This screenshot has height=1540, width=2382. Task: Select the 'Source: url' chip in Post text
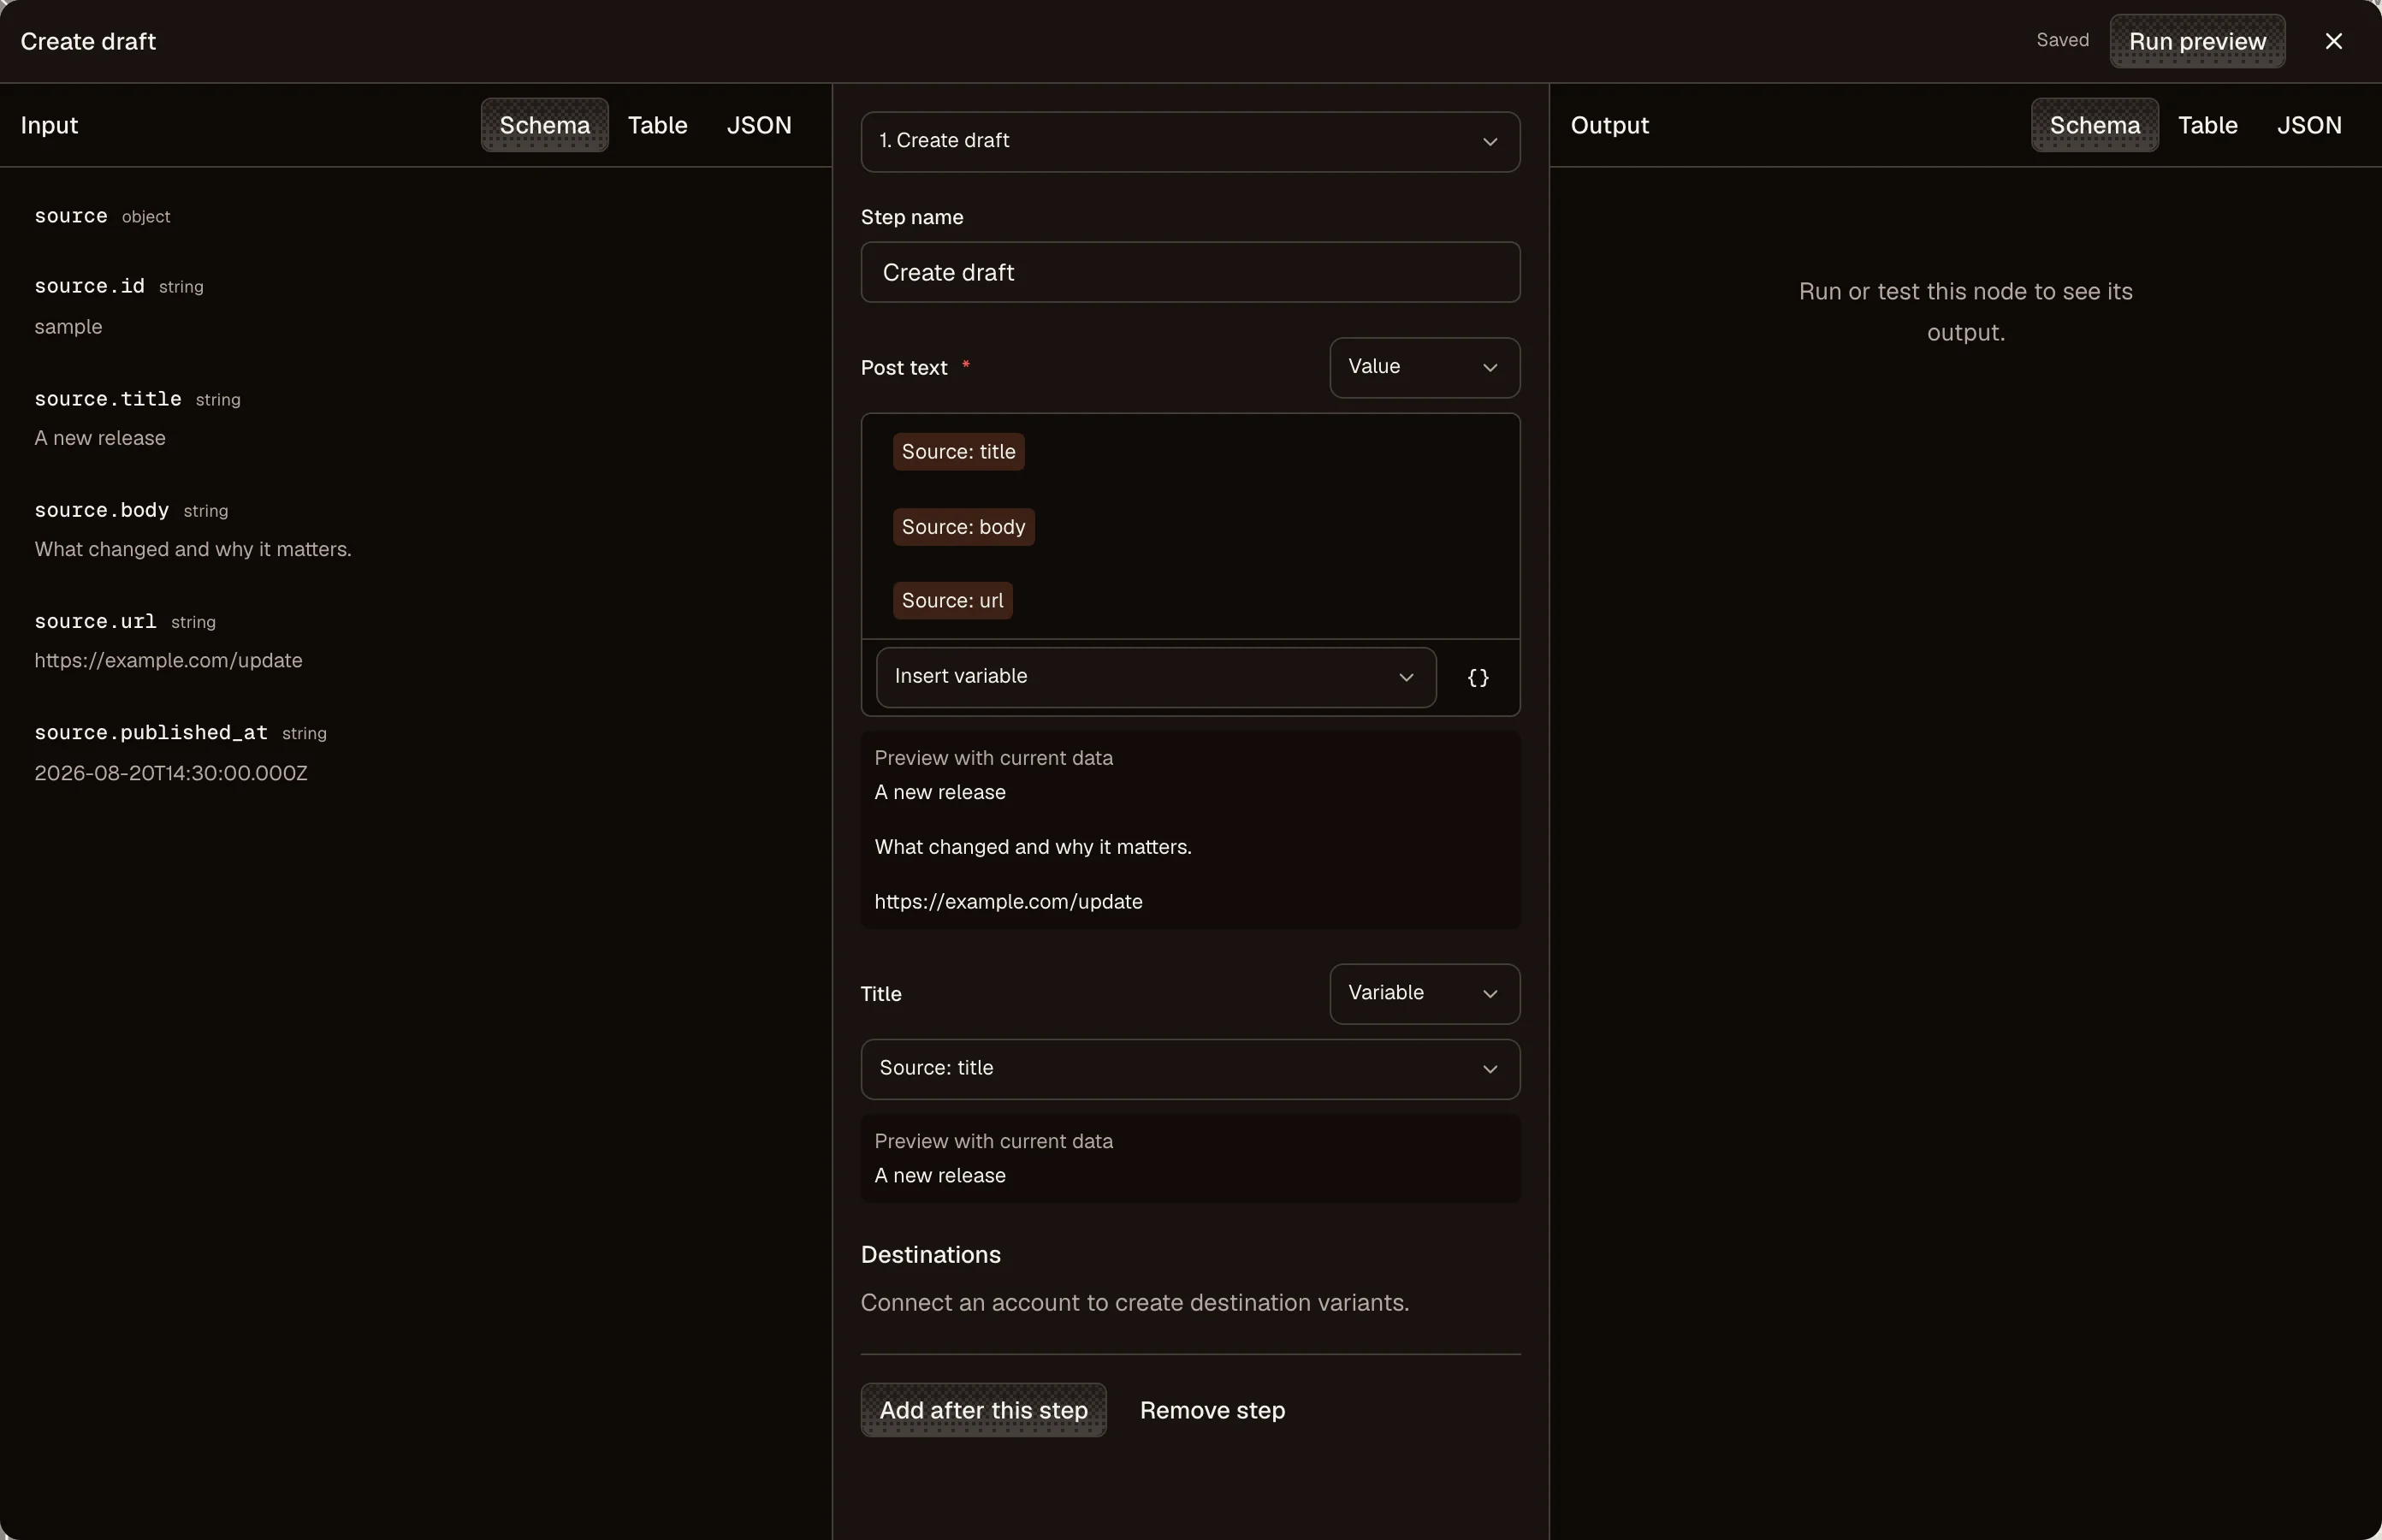[x=952, y=601]
